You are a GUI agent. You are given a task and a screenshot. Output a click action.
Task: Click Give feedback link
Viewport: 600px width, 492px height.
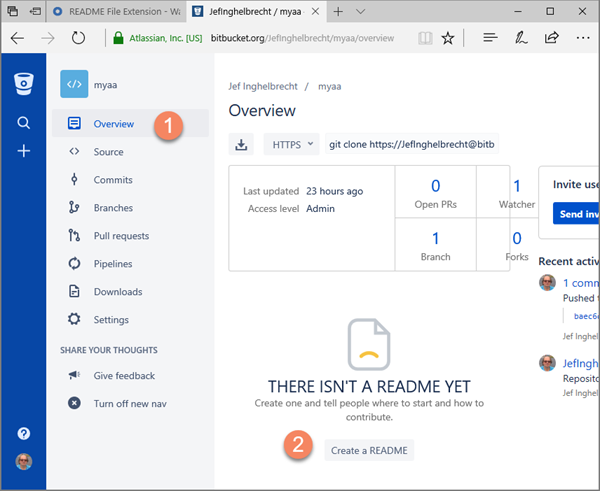pos(124,375)
